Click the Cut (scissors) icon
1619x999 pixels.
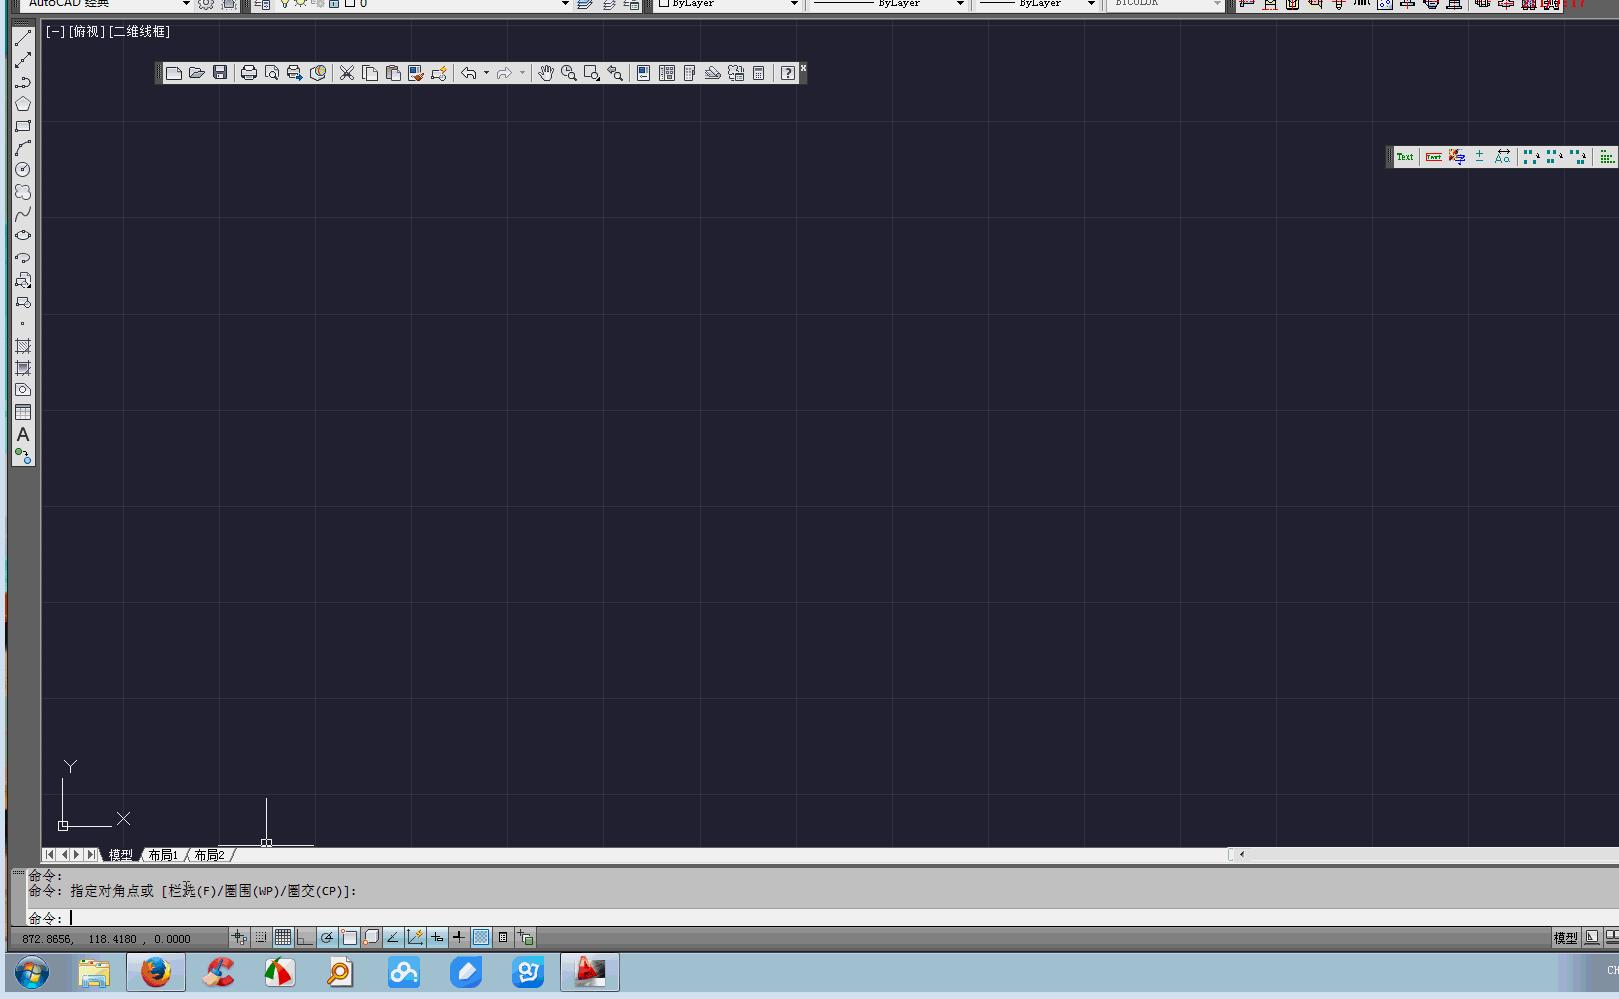(347, 73)
